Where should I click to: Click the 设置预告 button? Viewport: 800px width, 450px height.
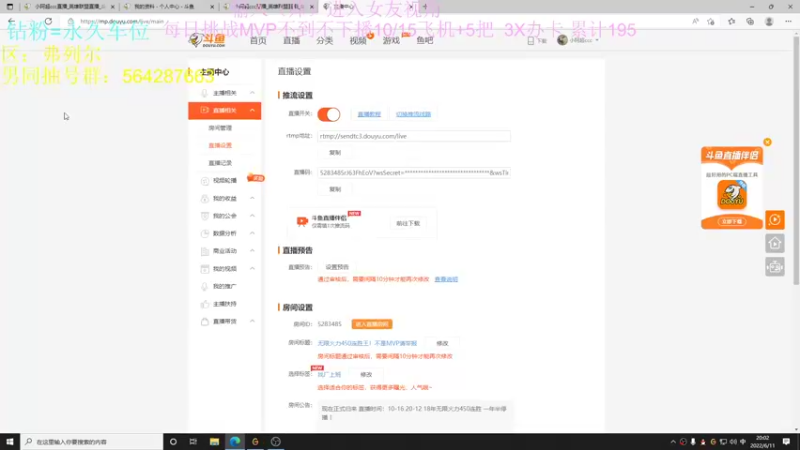click(337, 267)
